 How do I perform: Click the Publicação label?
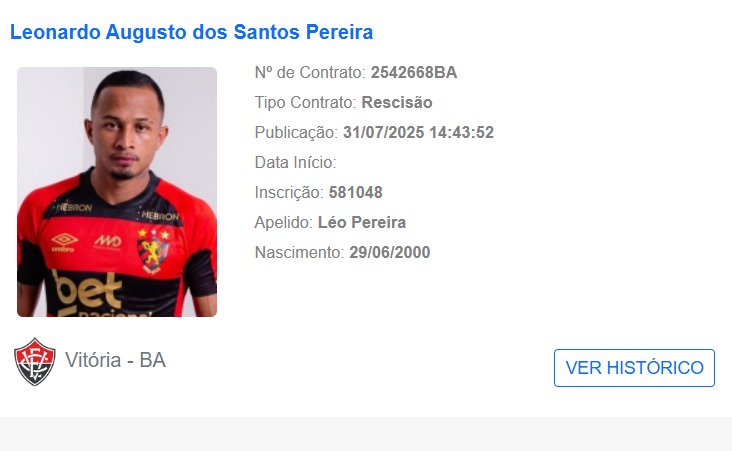(296, 132)
